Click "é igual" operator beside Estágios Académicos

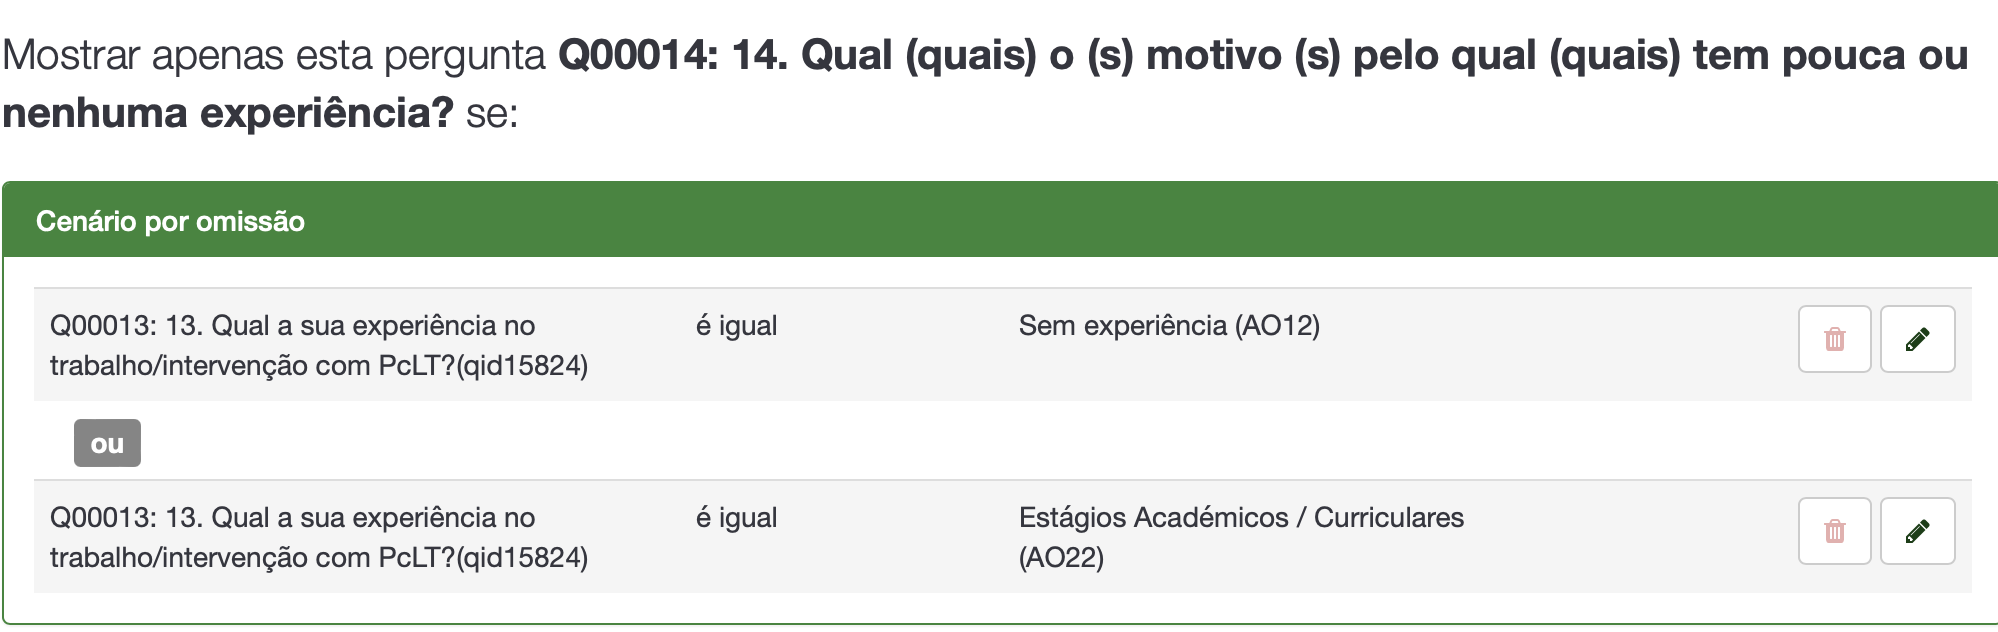[736, 518]
